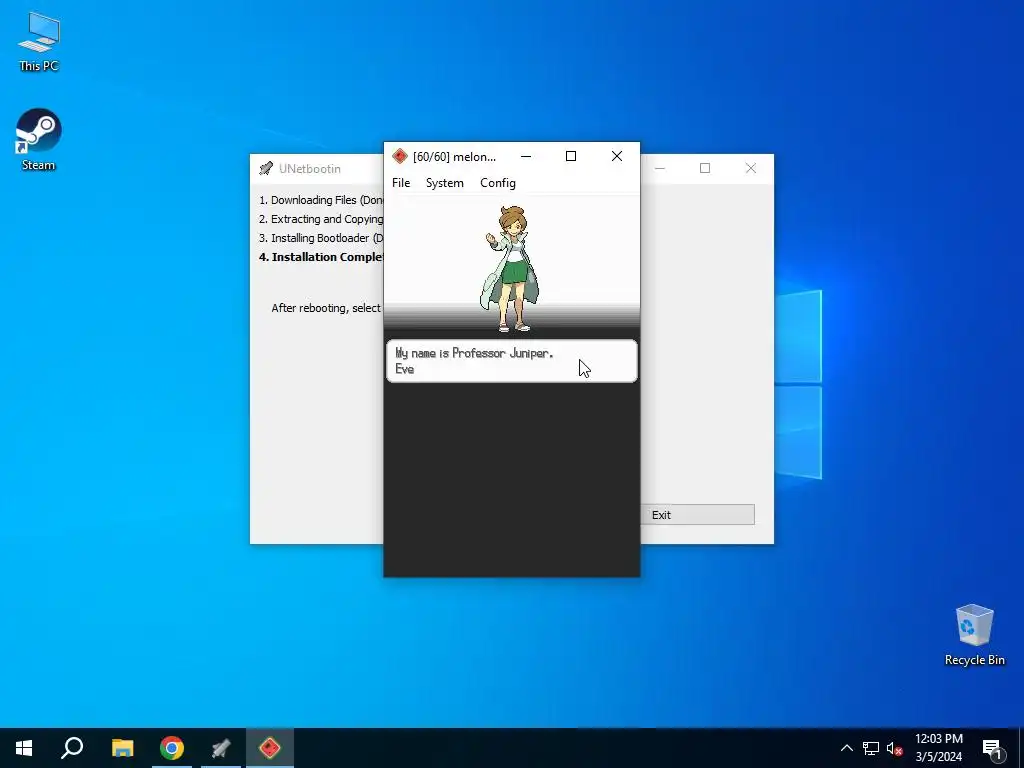Select the This PC desktop icon
Image resolution: width=1024 pixels, height=768 pixels.
click(x=39, y=42)
